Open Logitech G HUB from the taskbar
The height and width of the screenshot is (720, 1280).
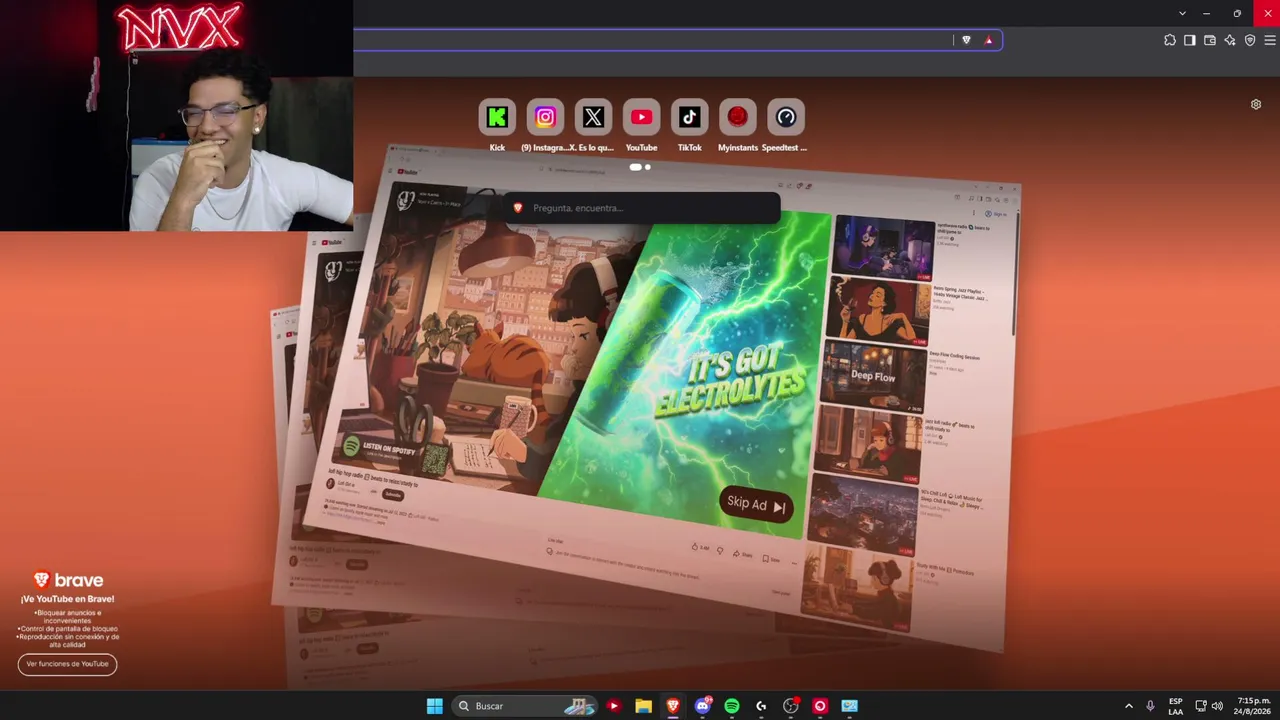(x=761, y=706)
